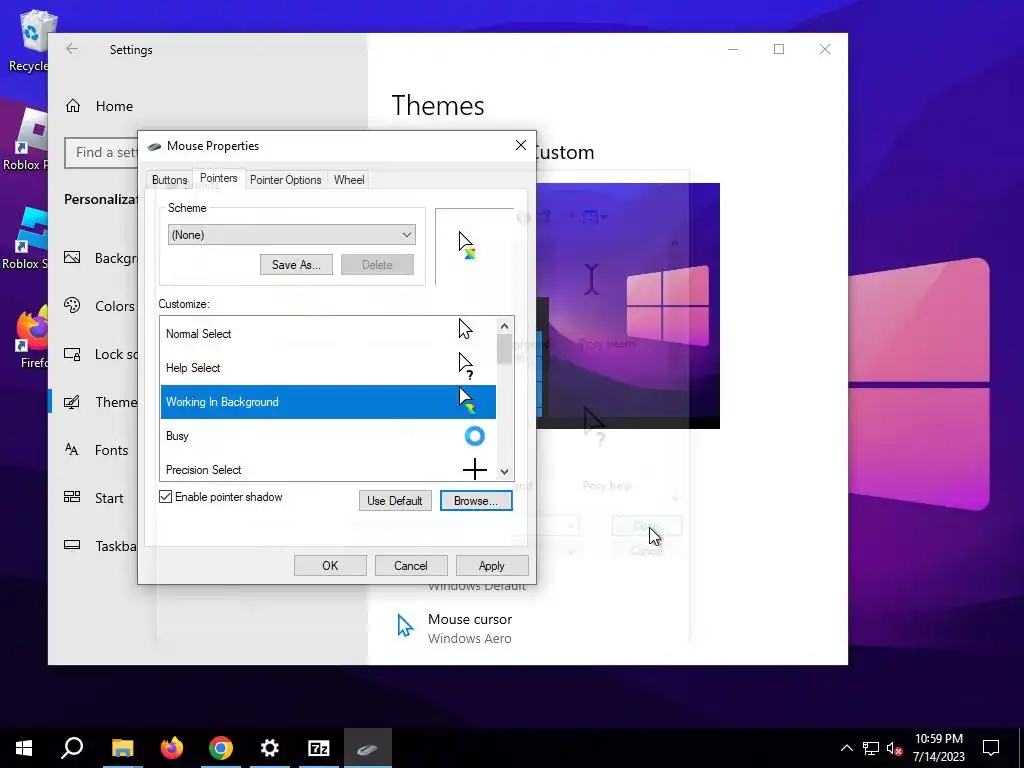1024x768 pixels.
Task: Select Working In Background pointer row
Action: point(328,402)
